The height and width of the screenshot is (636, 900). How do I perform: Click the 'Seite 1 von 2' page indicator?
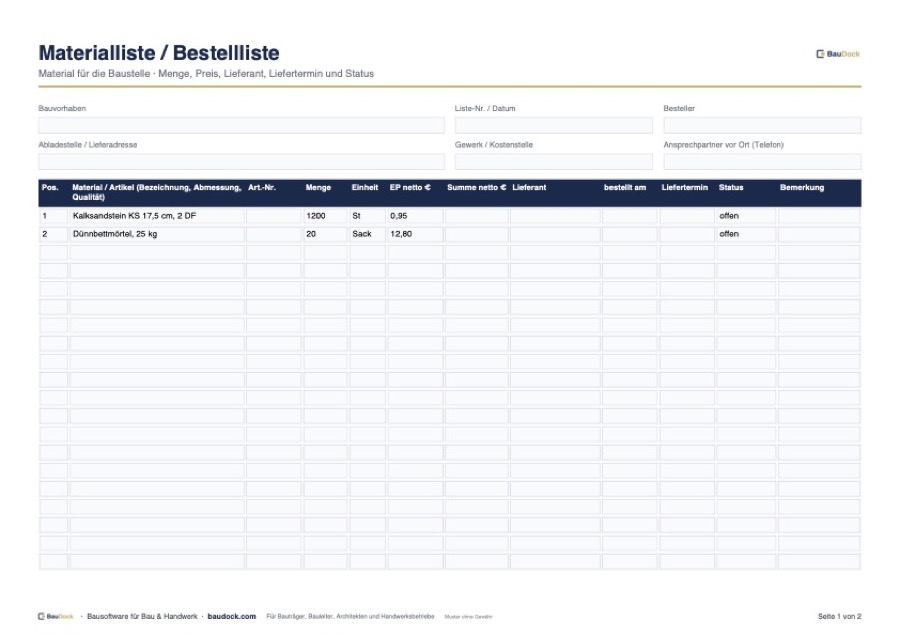tap(839, 616)
